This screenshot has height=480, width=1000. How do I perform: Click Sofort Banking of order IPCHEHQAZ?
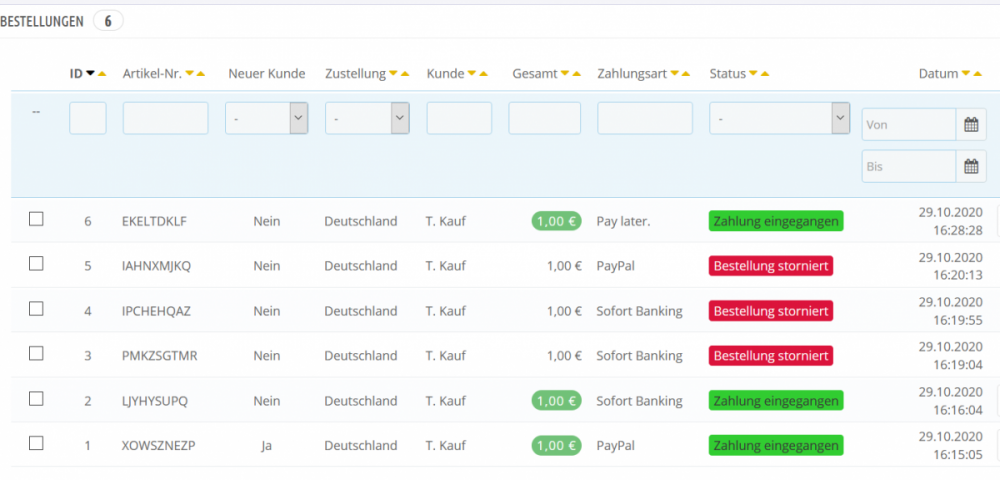point(640,311)
